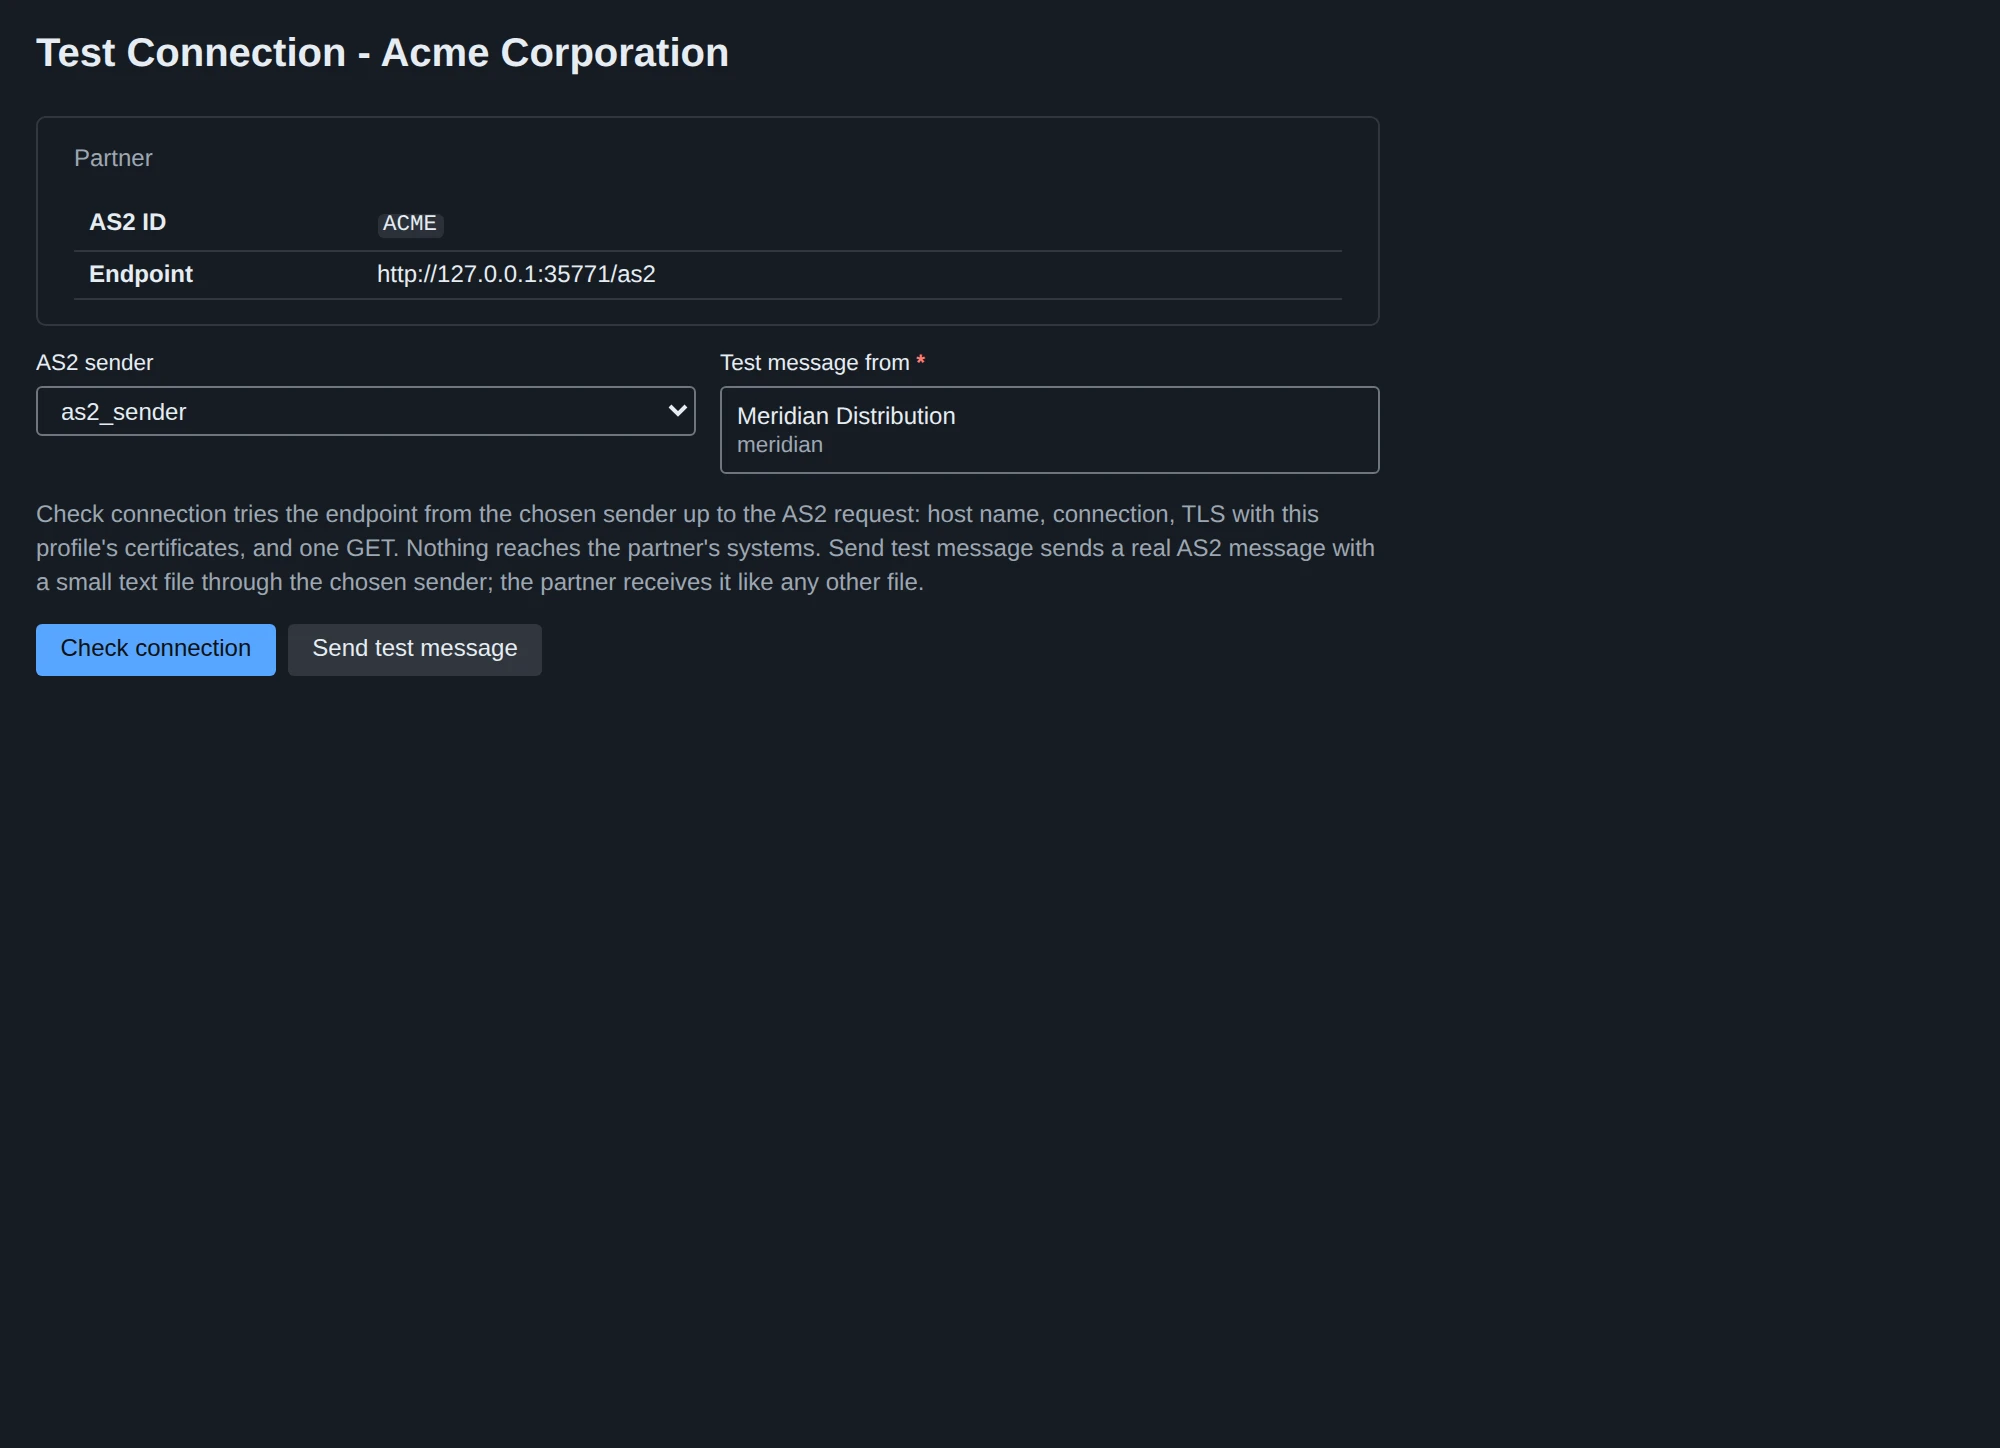This screenshot has height=1448, width=2000.
Task: Click the Check connection button
Action: [156, 650]
